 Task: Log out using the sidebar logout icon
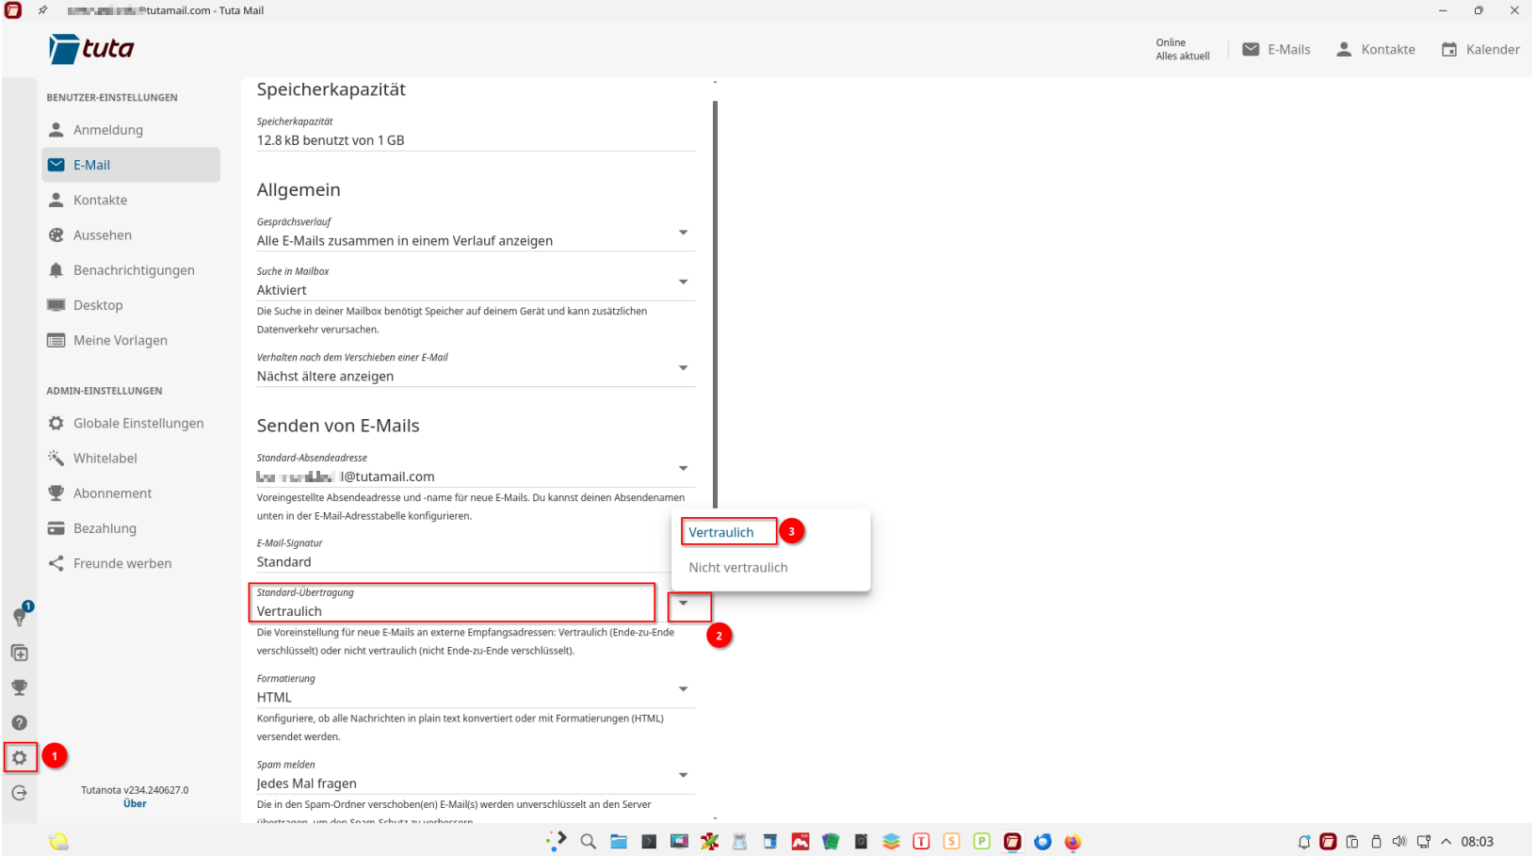tap(19, 793)
